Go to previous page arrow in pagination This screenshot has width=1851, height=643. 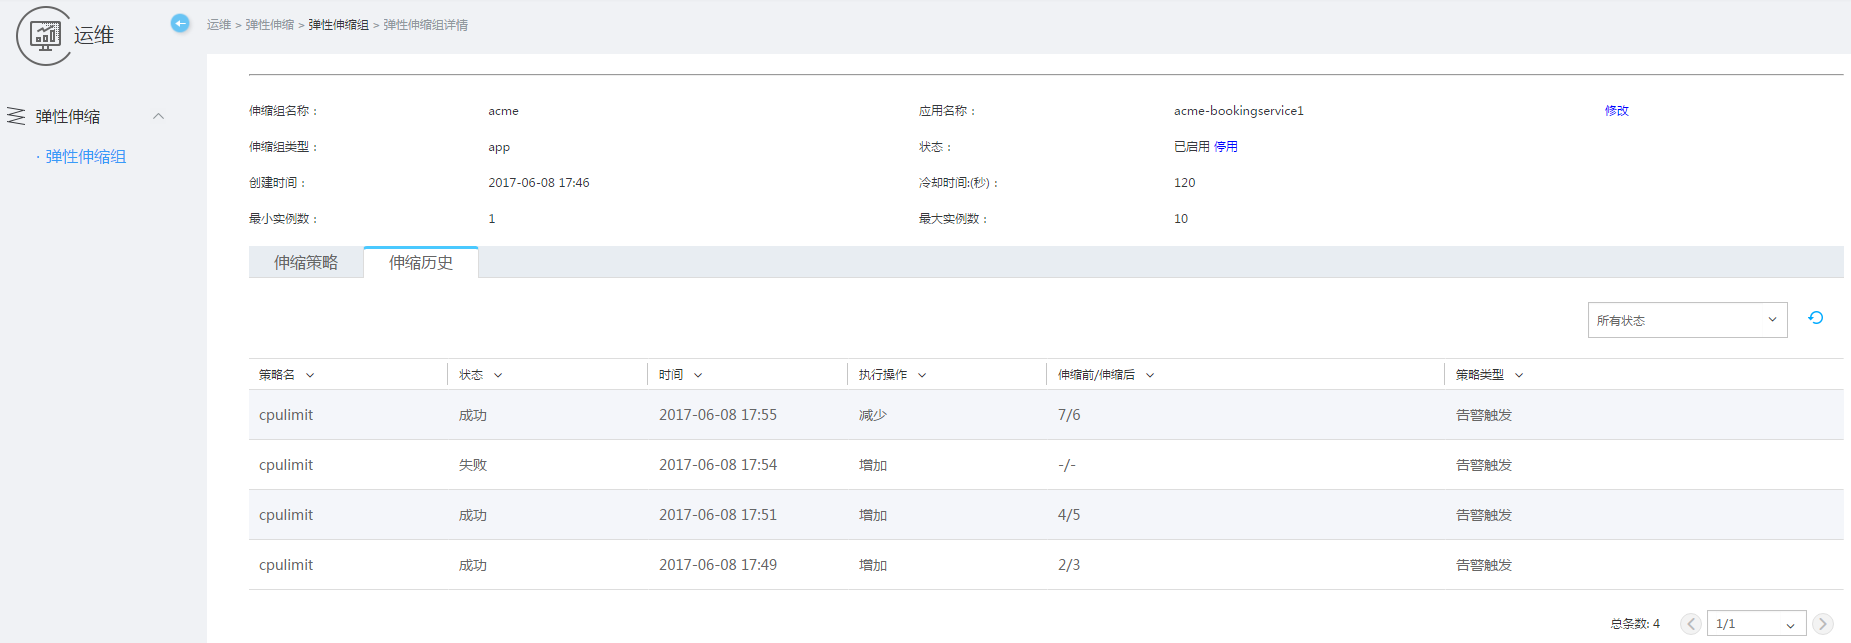coord(1691,624)
